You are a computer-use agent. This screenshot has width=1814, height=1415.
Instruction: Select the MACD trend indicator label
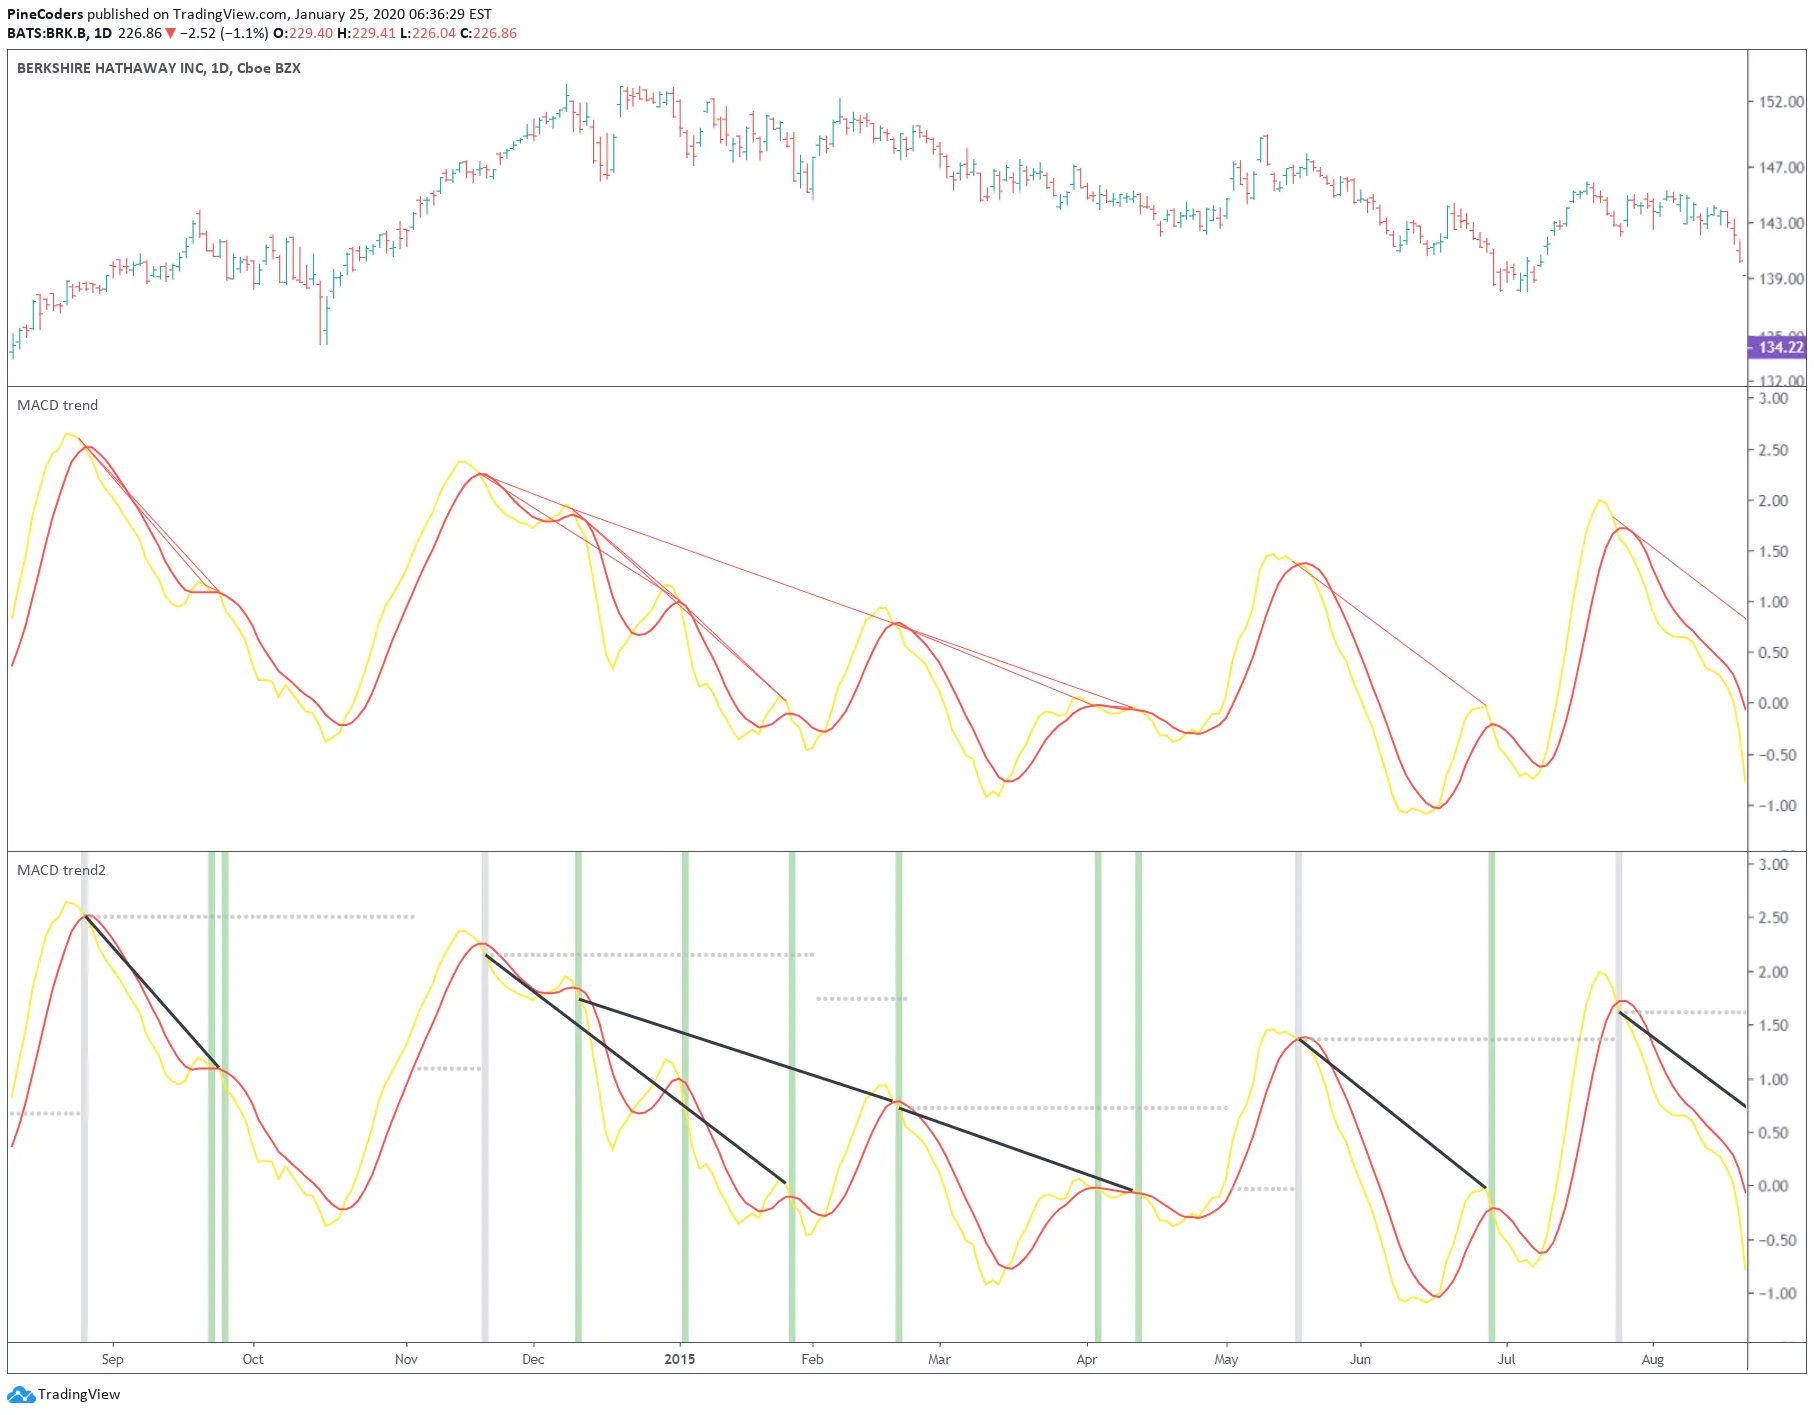coord(58,405)
